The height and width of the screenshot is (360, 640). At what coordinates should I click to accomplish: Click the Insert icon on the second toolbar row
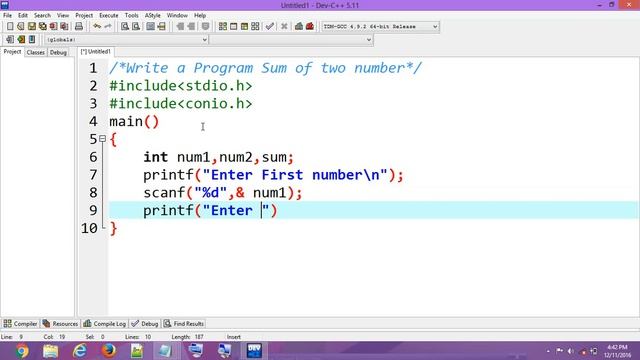pos(10,40)
